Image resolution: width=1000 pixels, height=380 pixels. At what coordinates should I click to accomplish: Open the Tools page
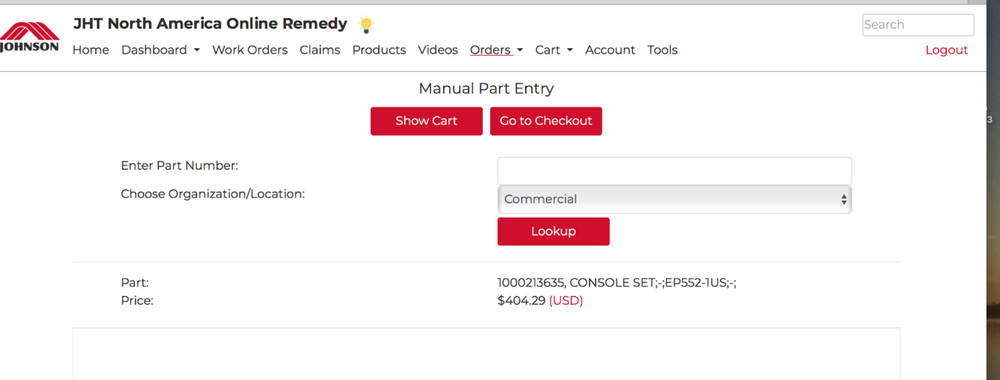coord(662,50)
